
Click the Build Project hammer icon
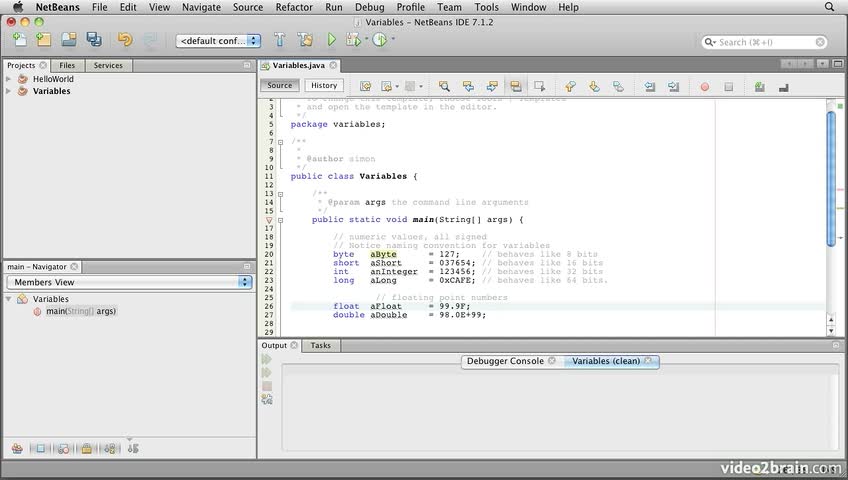click(280, 39)
